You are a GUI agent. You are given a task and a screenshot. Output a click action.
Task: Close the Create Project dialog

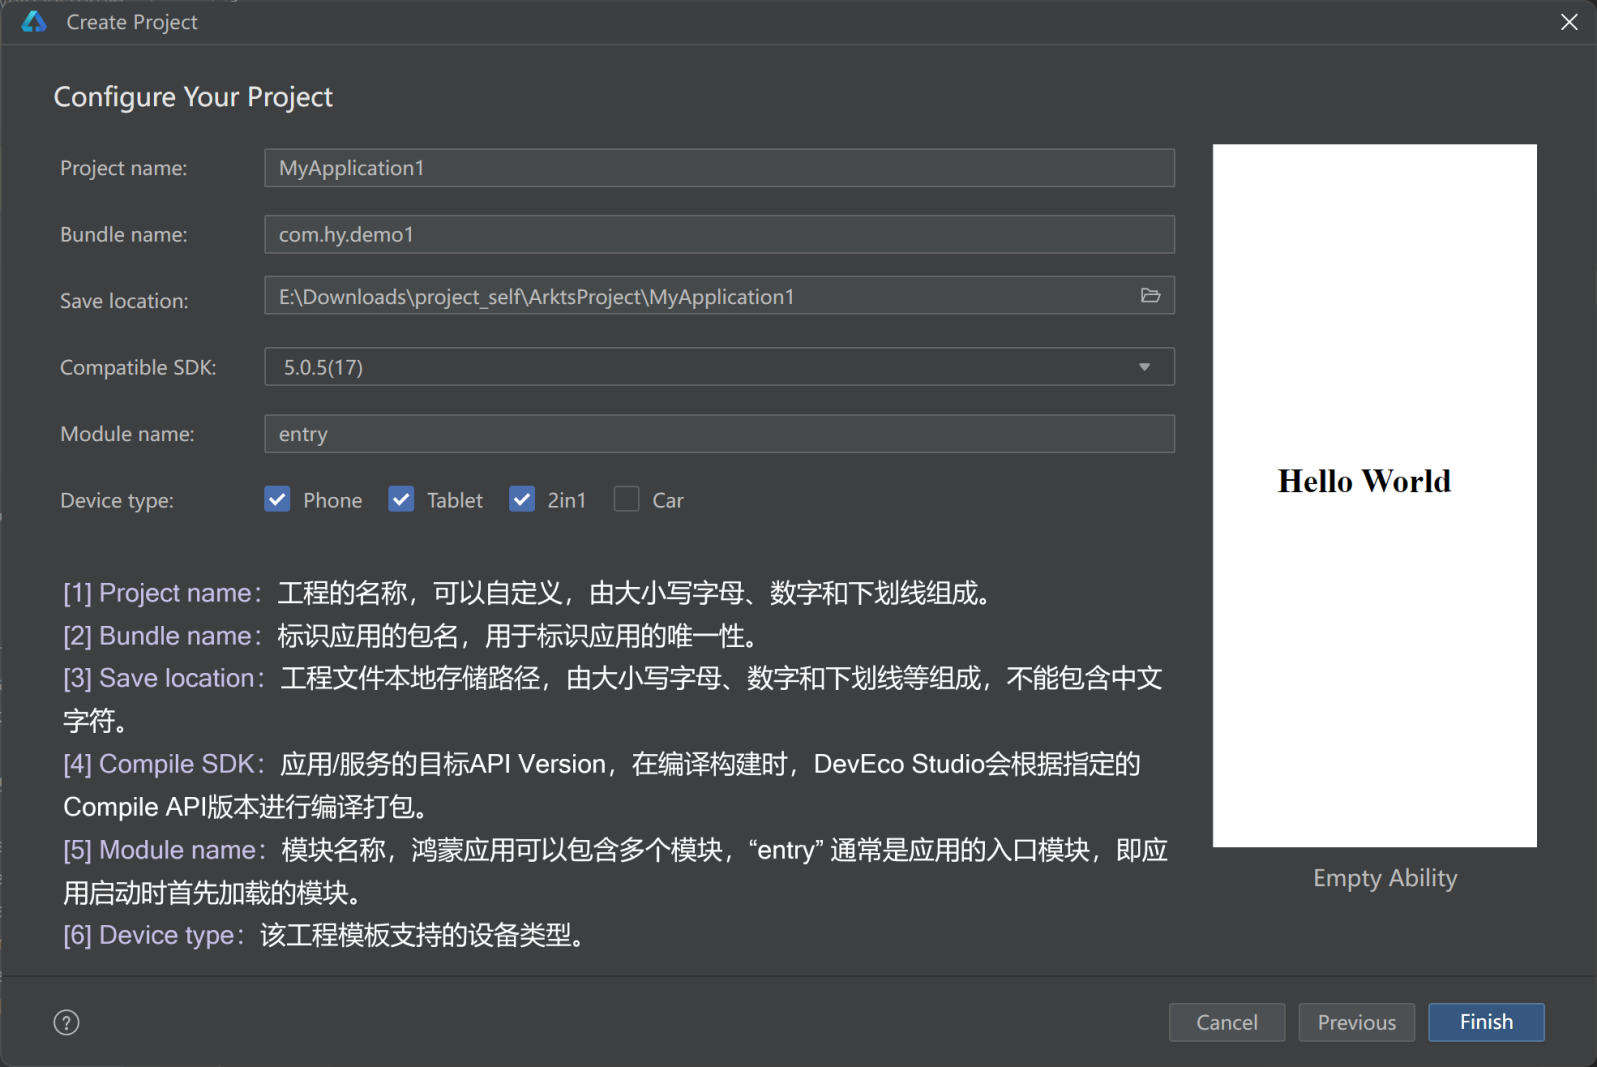tap(1569, 22)
